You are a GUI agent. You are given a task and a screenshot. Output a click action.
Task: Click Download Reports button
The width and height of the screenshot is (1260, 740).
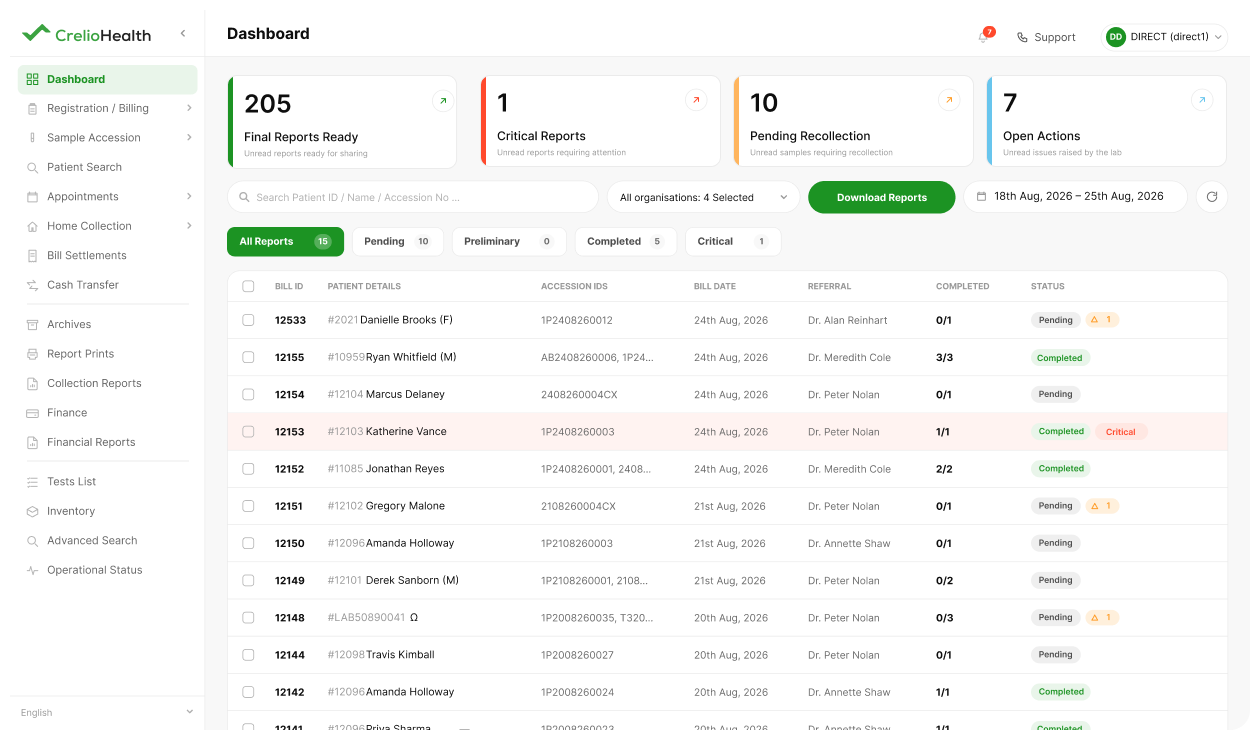(882, 197)
